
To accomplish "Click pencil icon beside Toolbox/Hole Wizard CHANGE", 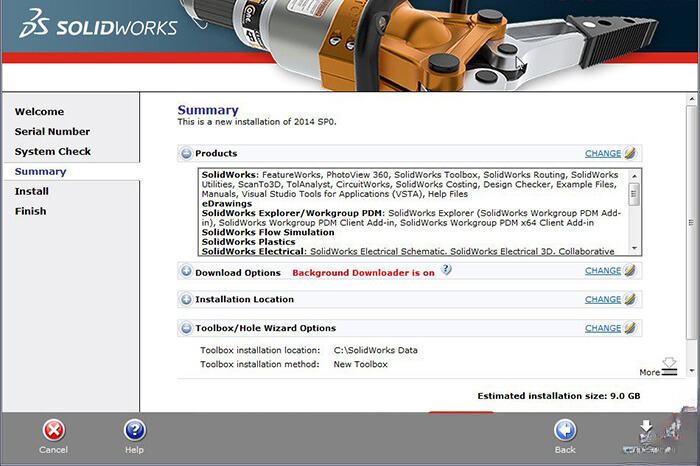I will (x=629, y=328).
